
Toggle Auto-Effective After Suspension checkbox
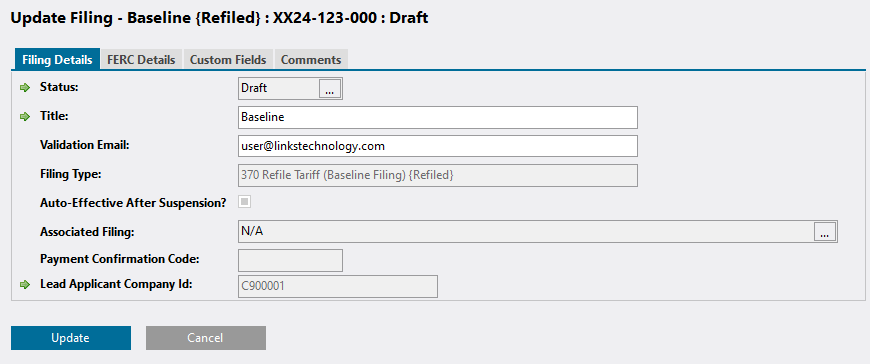pyautogui.click(x=244, y=202)
